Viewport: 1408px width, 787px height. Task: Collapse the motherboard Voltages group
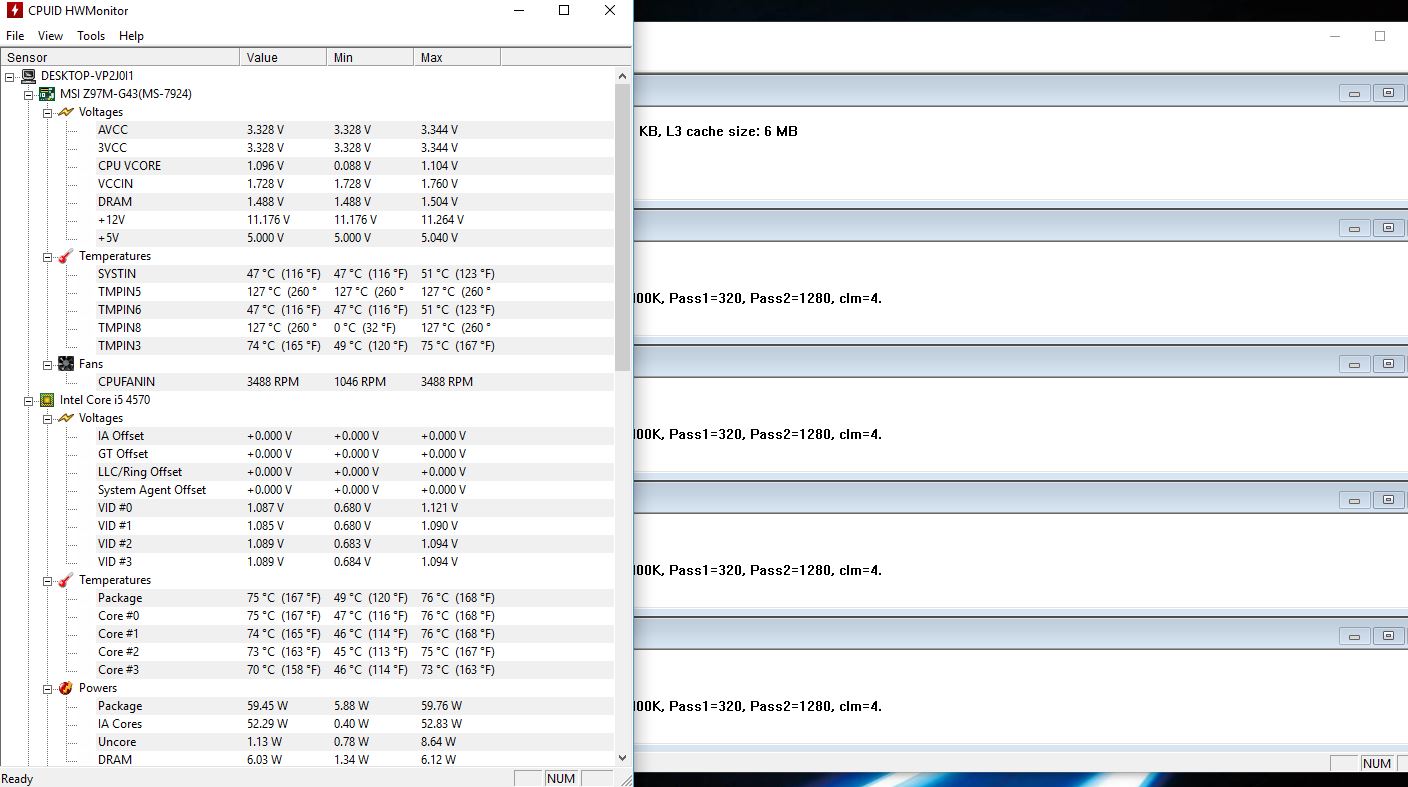pos(48,112)
